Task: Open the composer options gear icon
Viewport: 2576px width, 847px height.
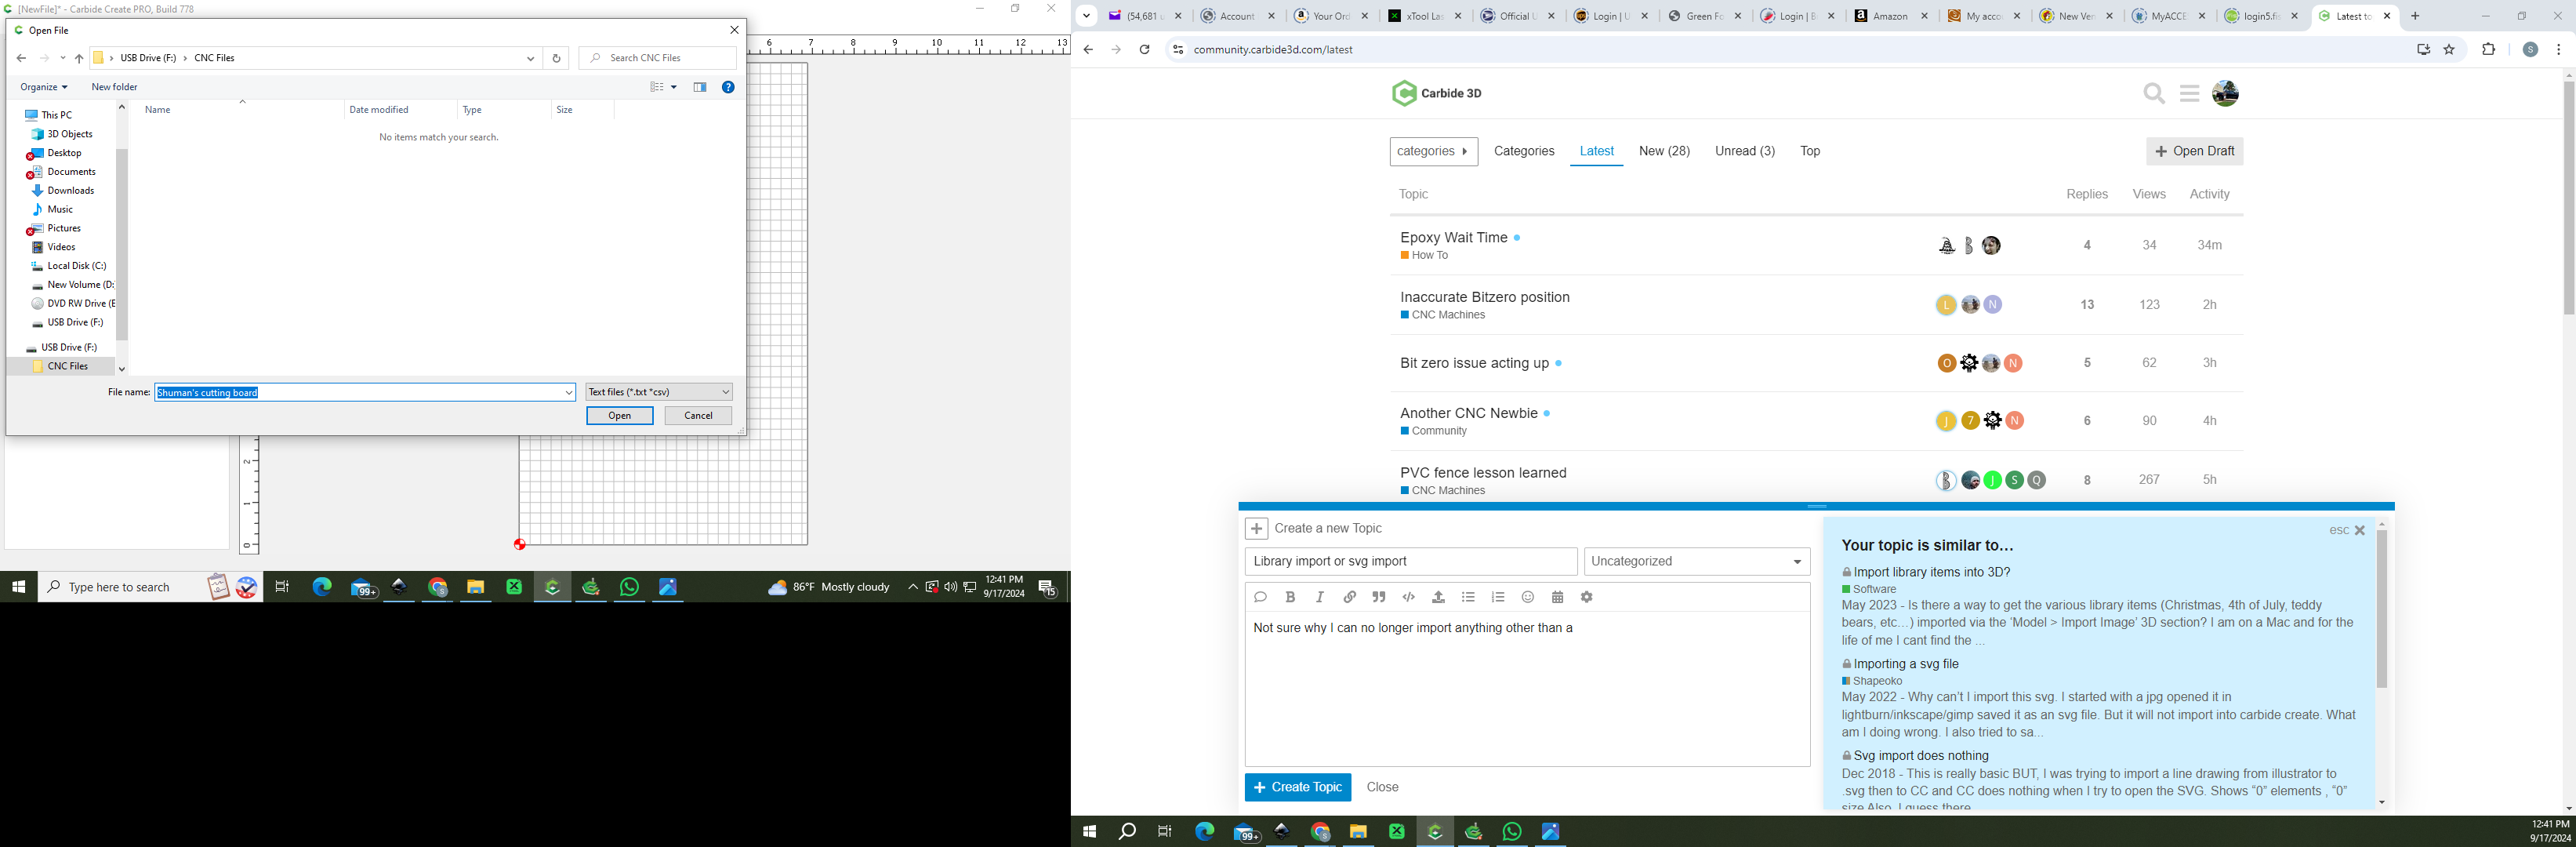Action: 1587,597
